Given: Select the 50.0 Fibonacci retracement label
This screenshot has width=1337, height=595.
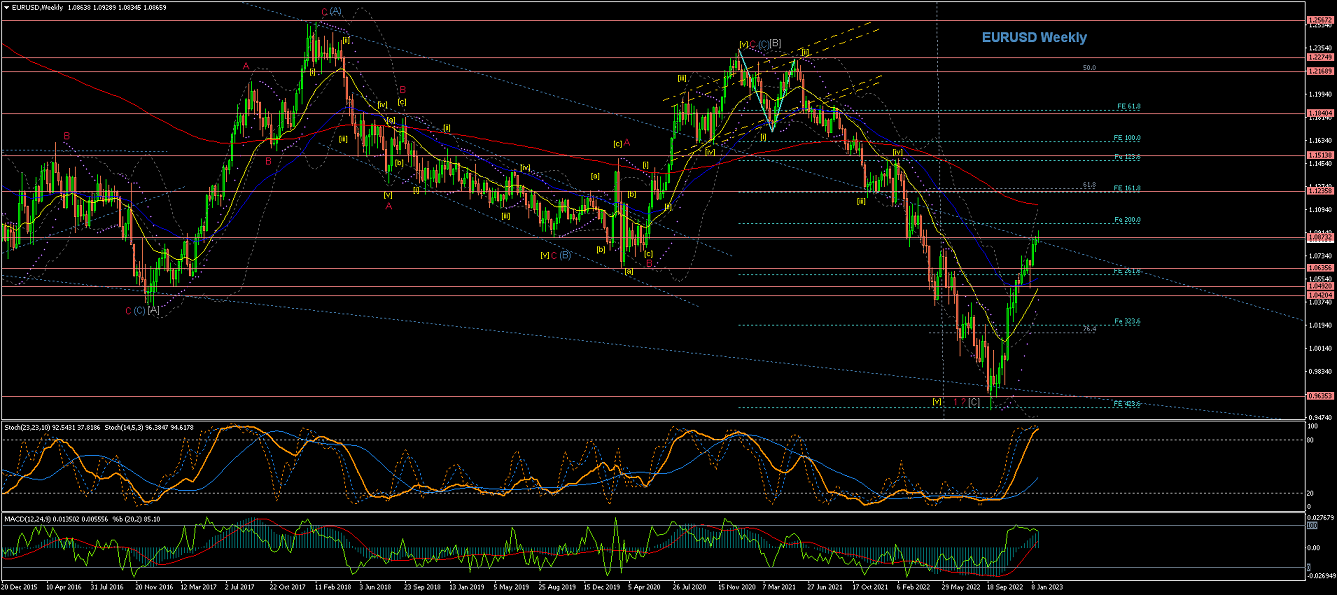Looking at the screenshot, I should [x=1089, y=68].
